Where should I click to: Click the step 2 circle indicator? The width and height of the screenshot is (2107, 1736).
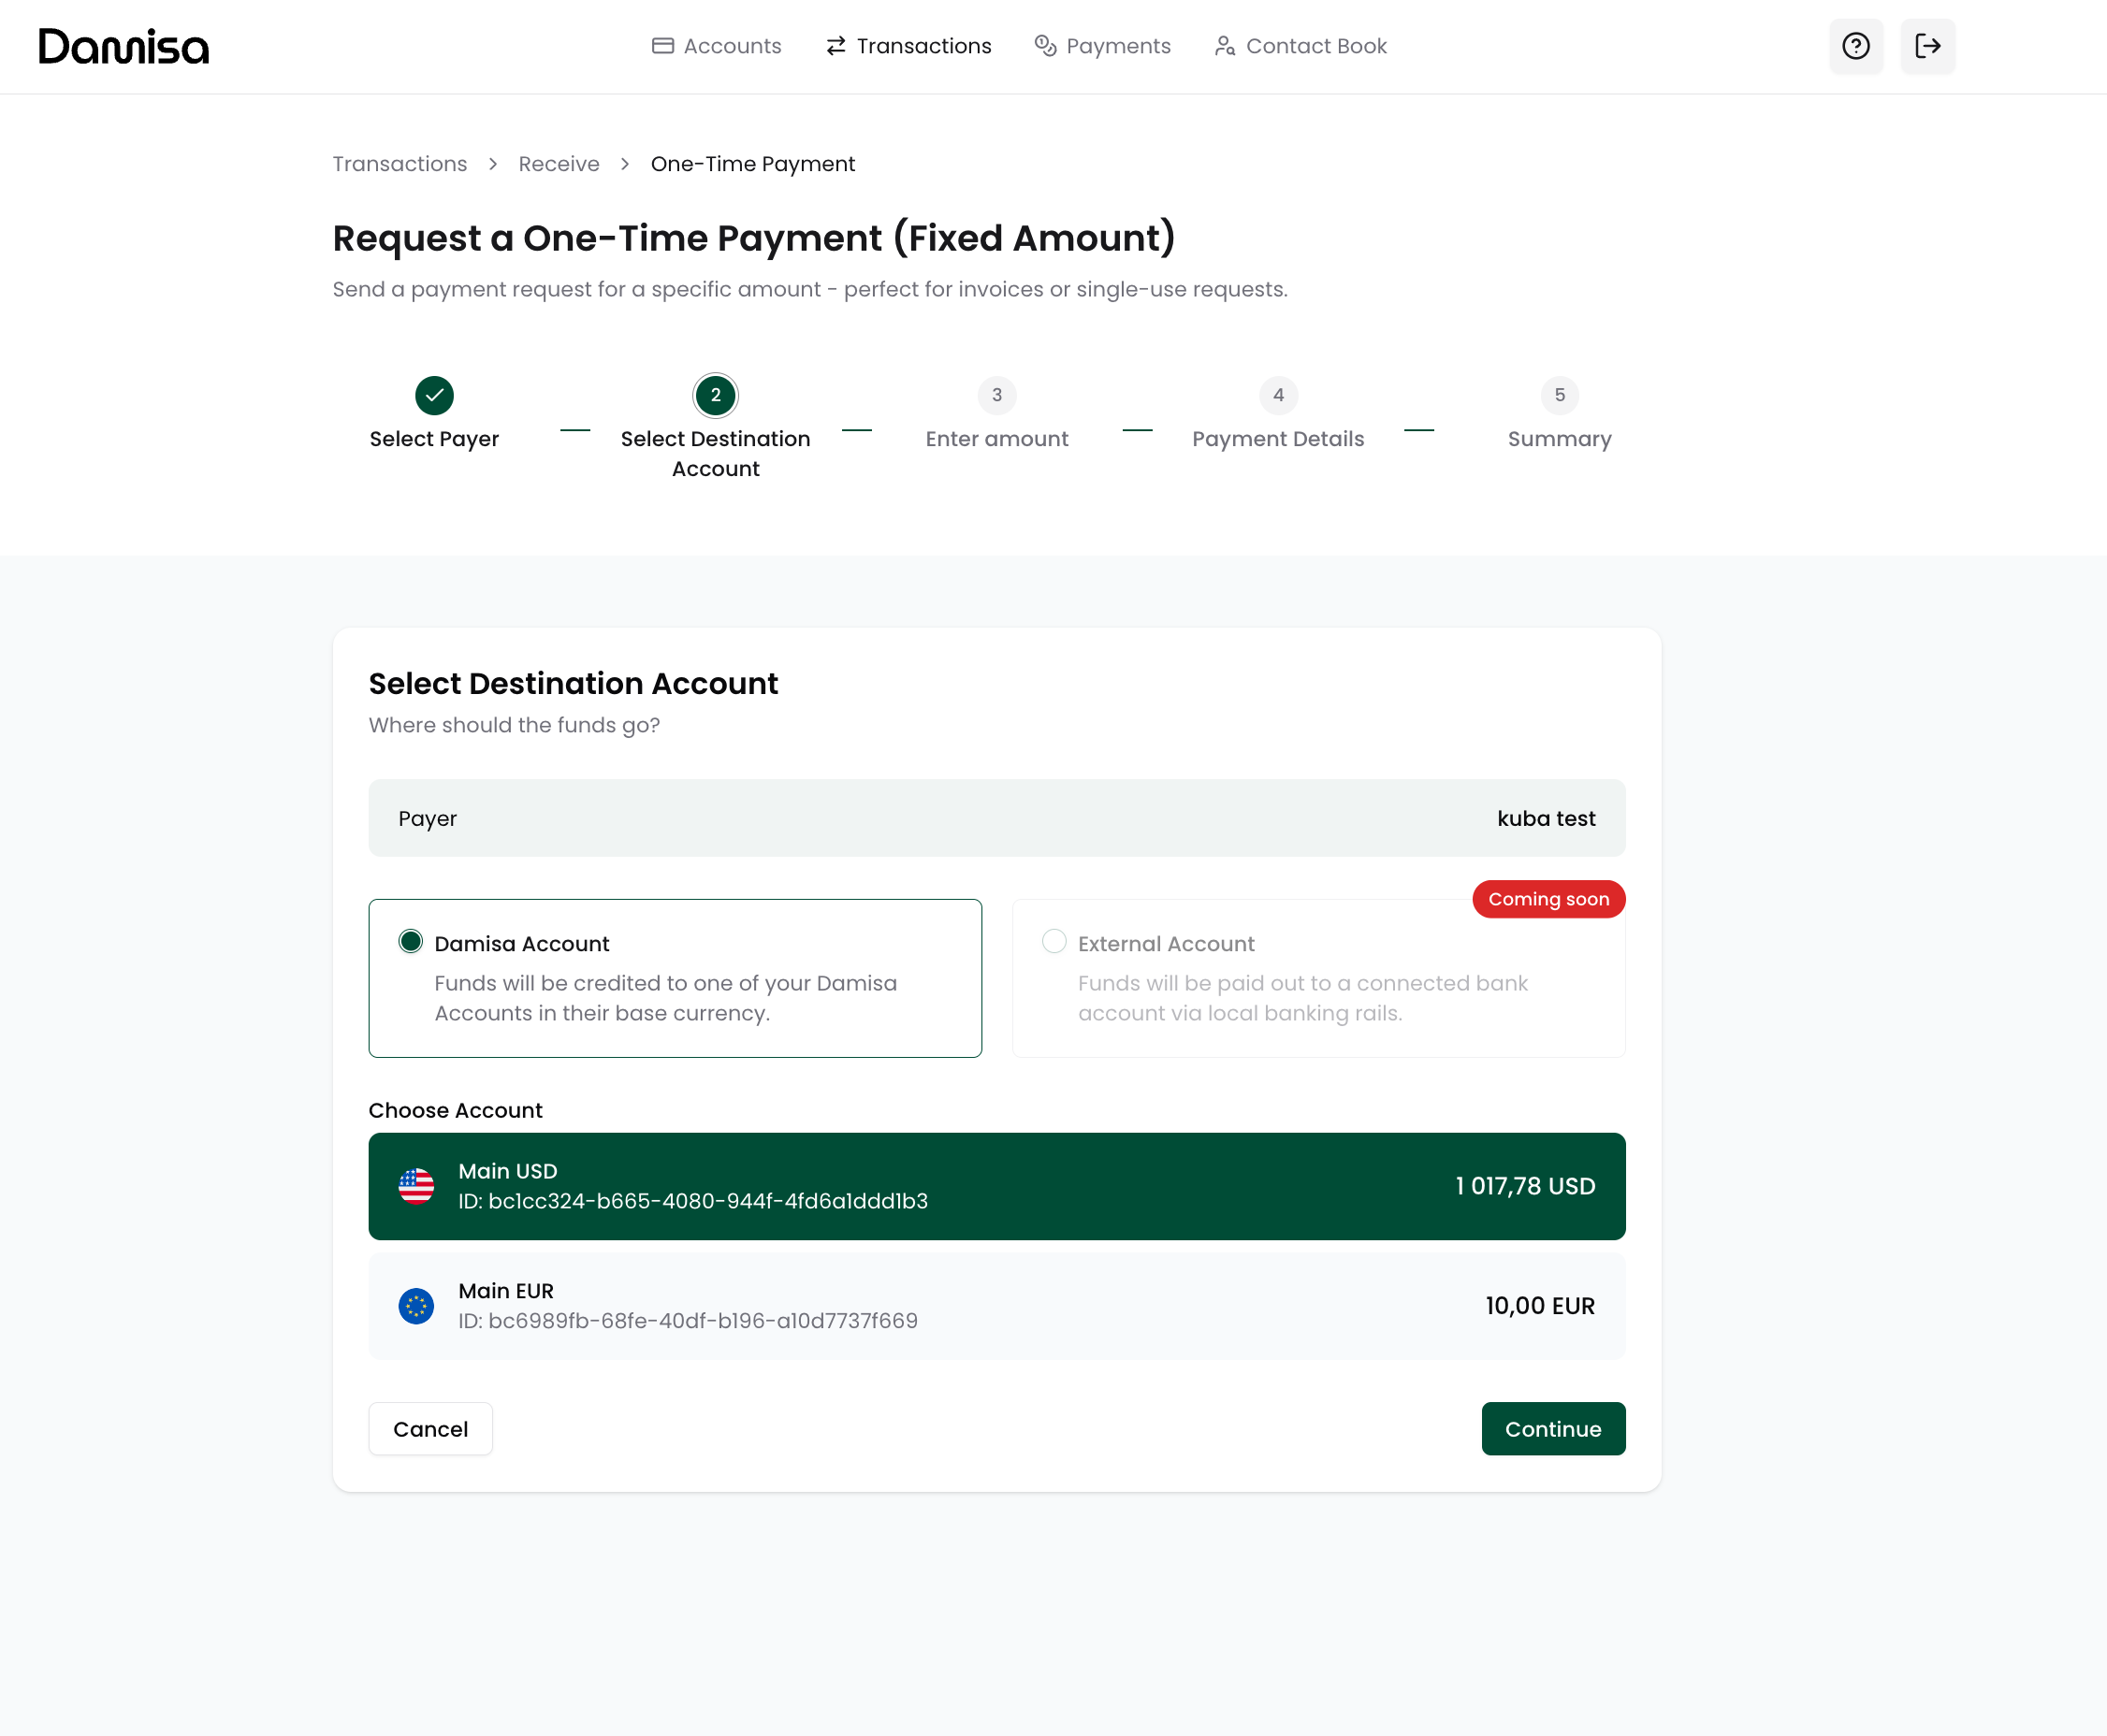point(715,395)
